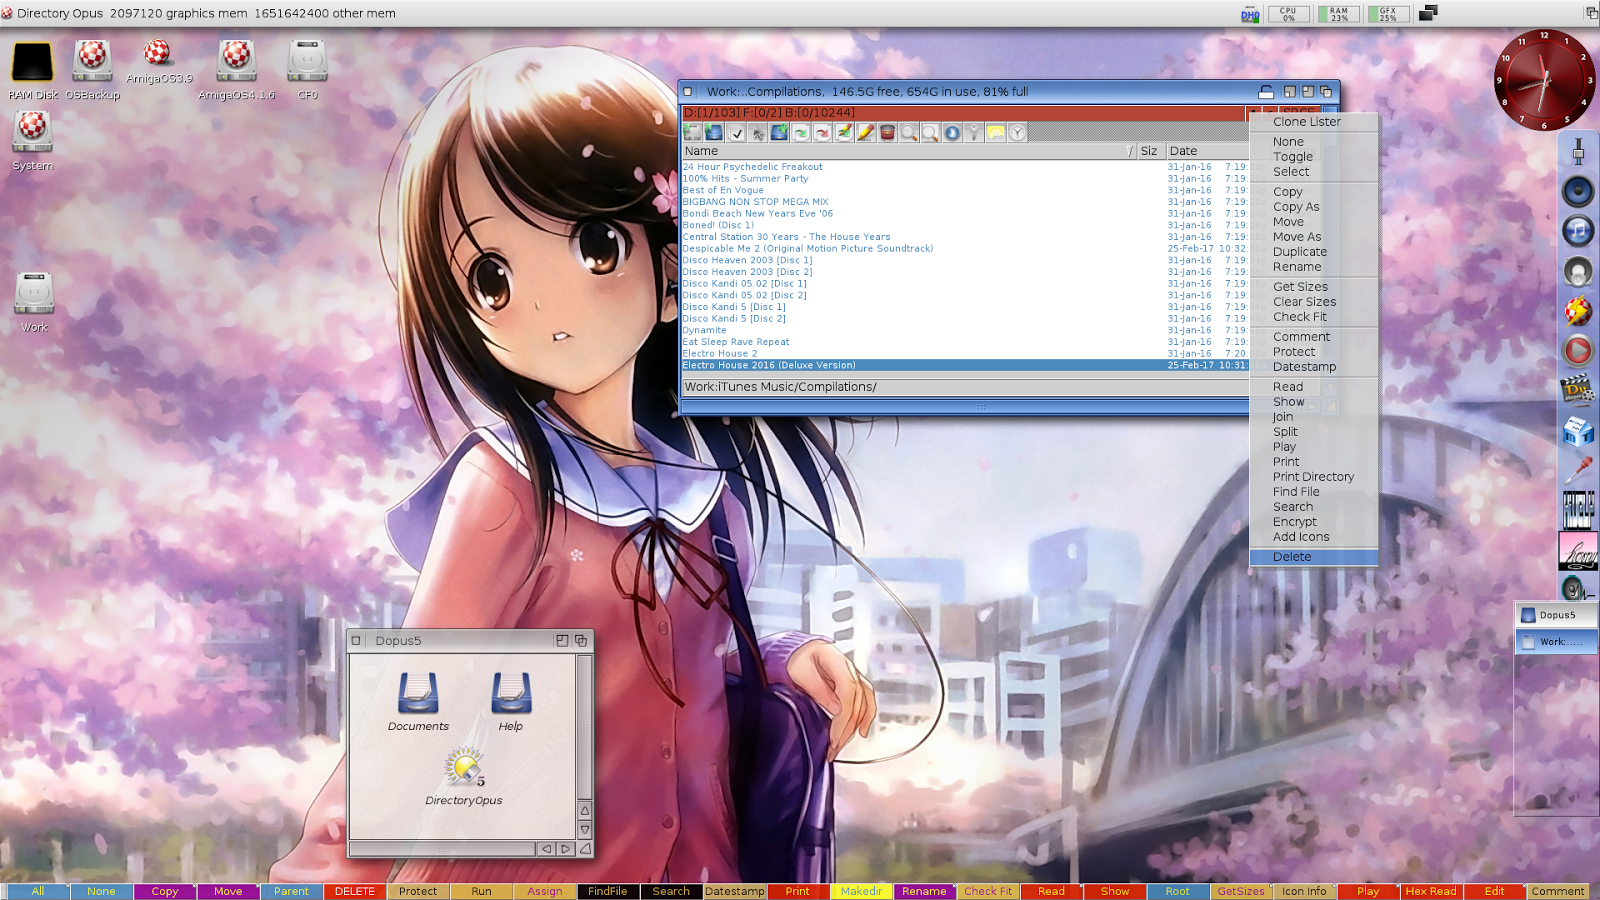Screen dimensions: 1600x900
Task: Choose Encrypt in the popup menu
Action: pos(1313,522)
